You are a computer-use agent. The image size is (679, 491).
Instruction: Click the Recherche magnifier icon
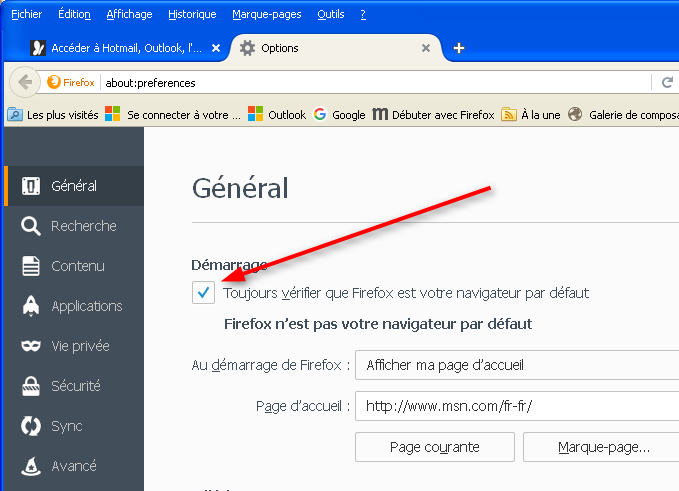click(x=31, y=226)
